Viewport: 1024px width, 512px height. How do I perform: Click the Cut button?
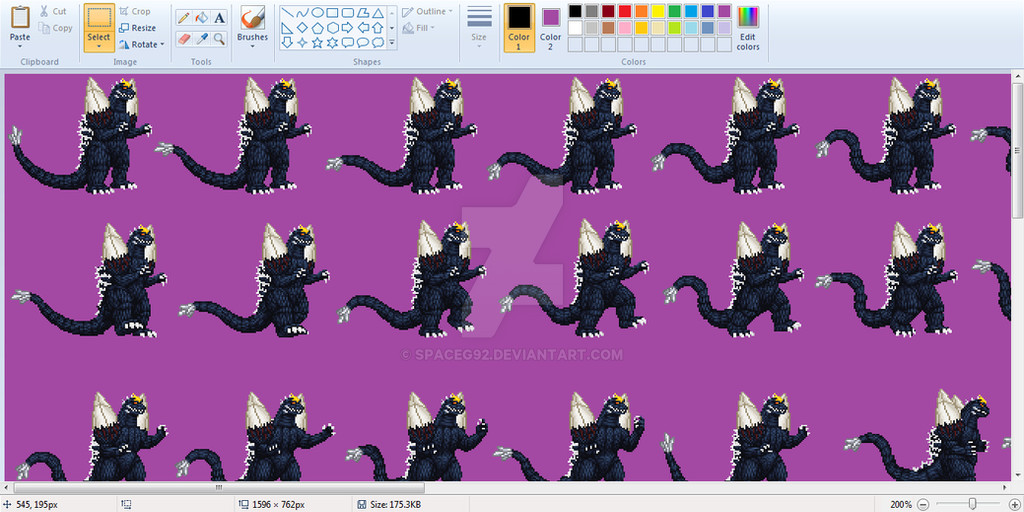(52, 11)
